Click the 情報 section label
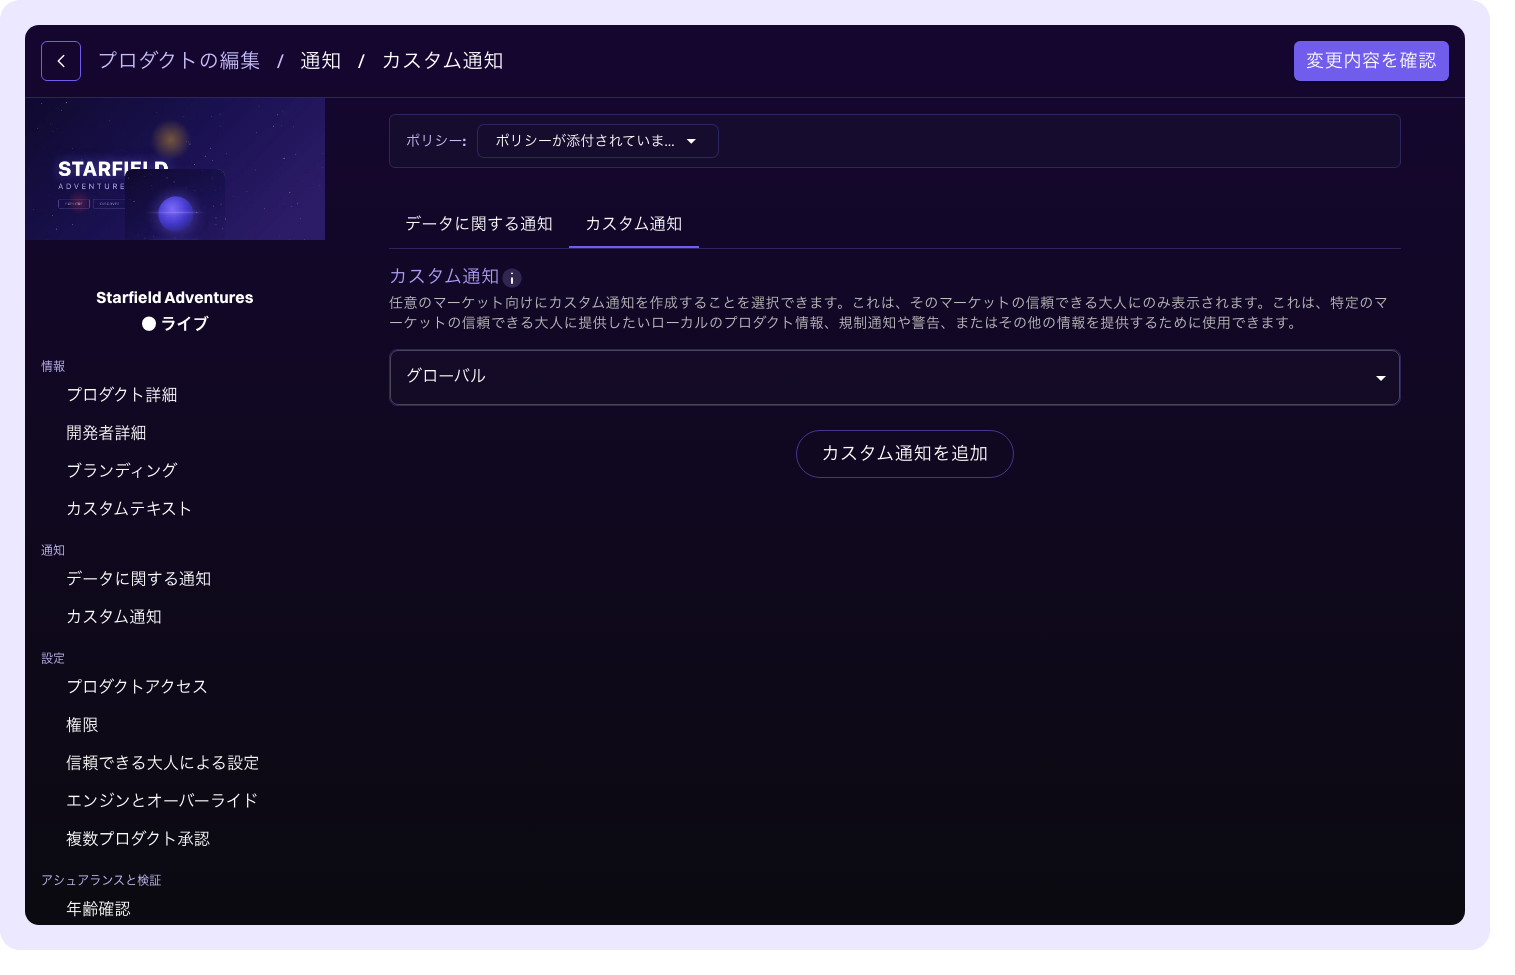Viewport: 1515px width, 975px height. coord(53,367)
